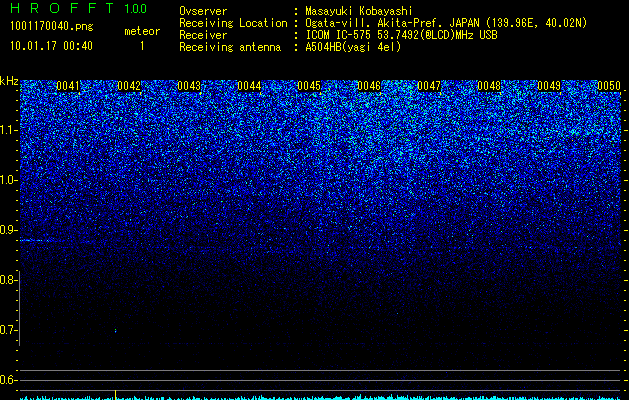
Task: Click the kHz axis unit label
Action: [x=9, y=81]
